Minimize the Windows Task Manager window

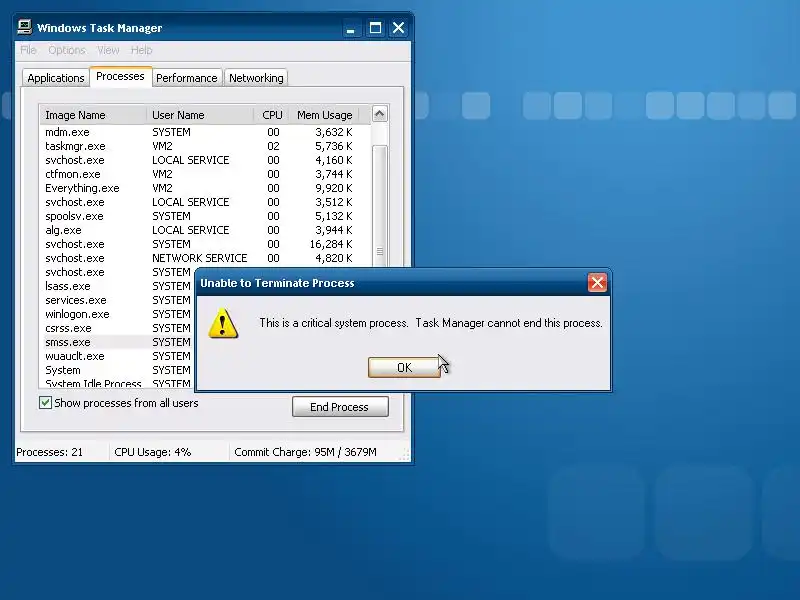351,28
